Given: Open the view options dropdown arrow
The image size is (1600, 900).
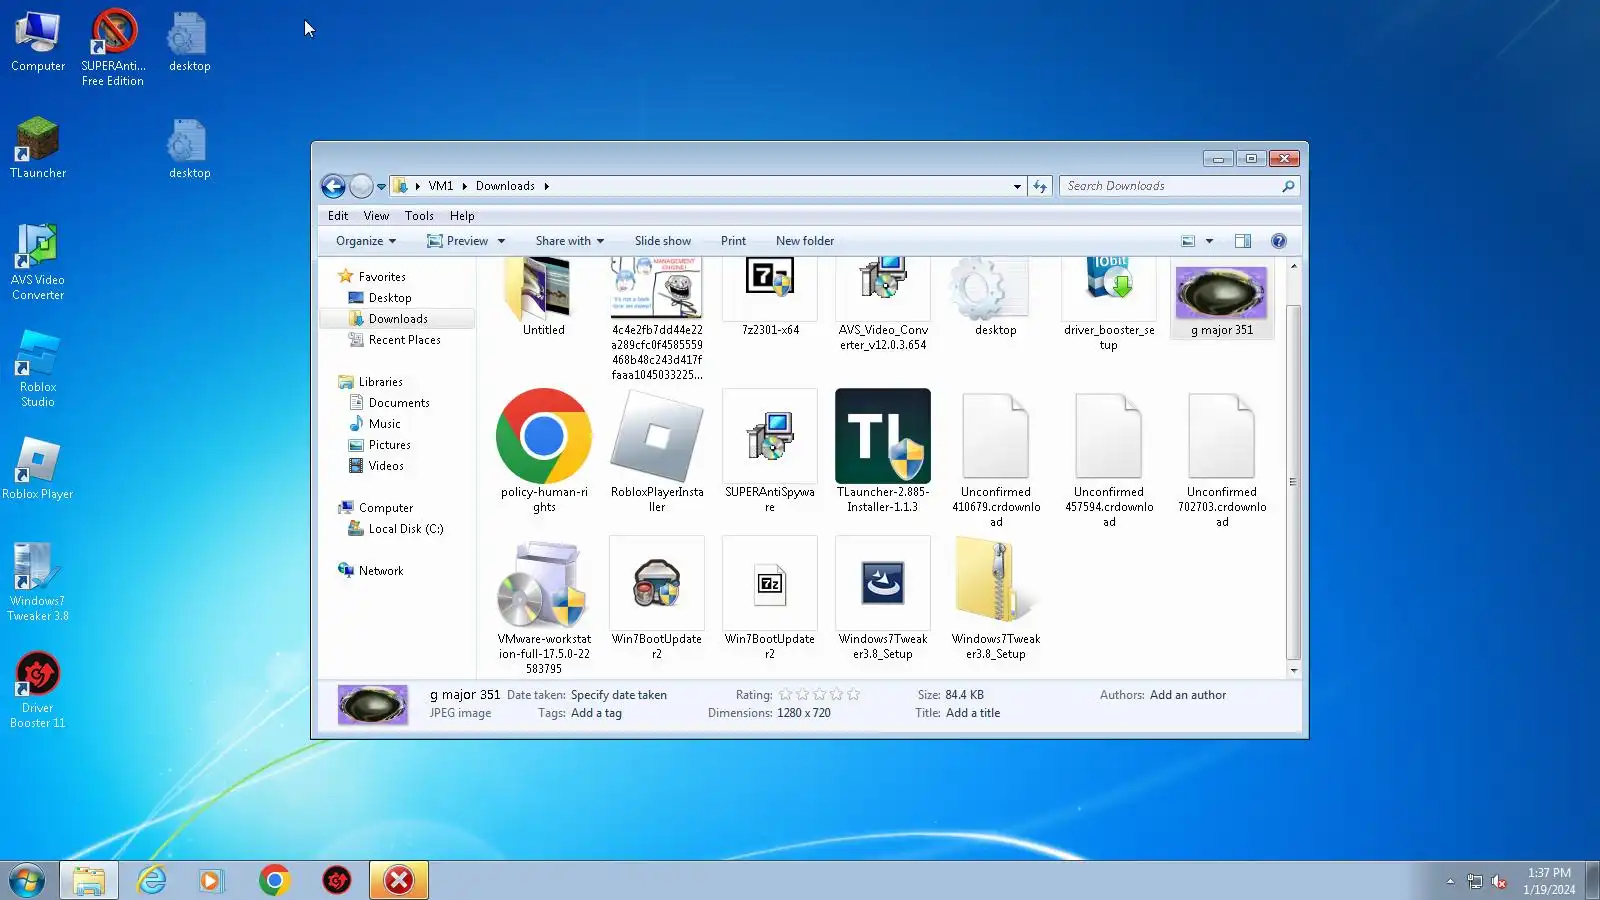Looking at the screenshot, I should [1209, 241].
